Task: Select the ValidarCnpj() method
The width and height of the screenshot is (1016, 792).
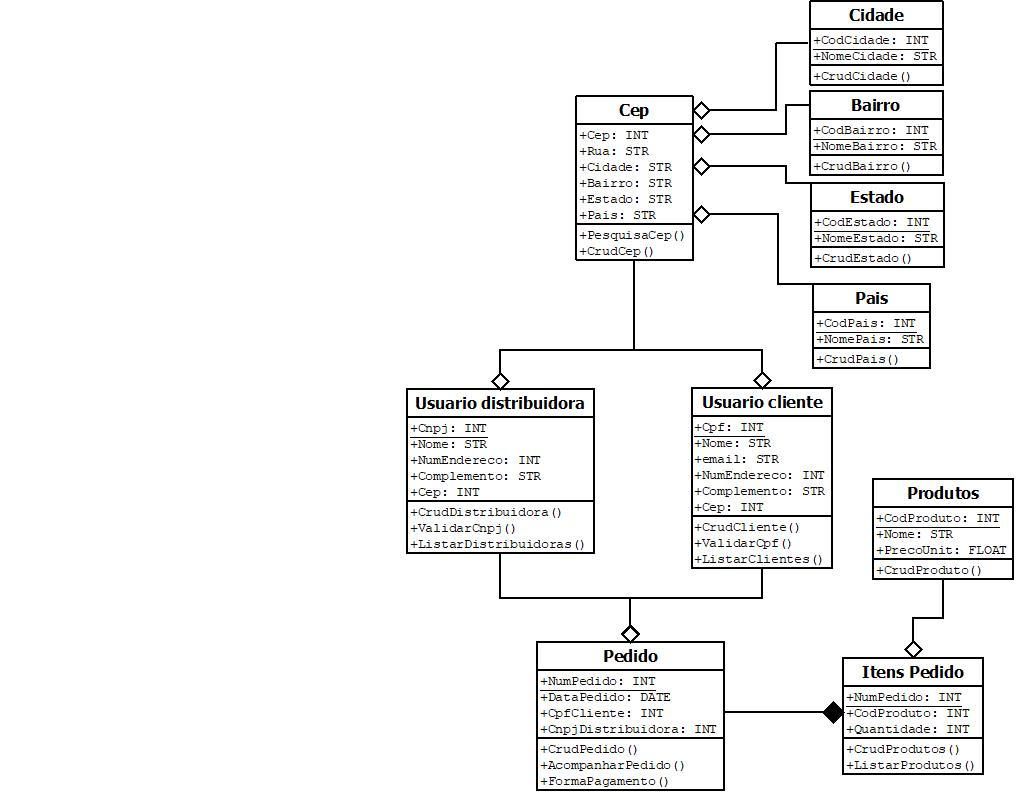Action: point(466,528)
